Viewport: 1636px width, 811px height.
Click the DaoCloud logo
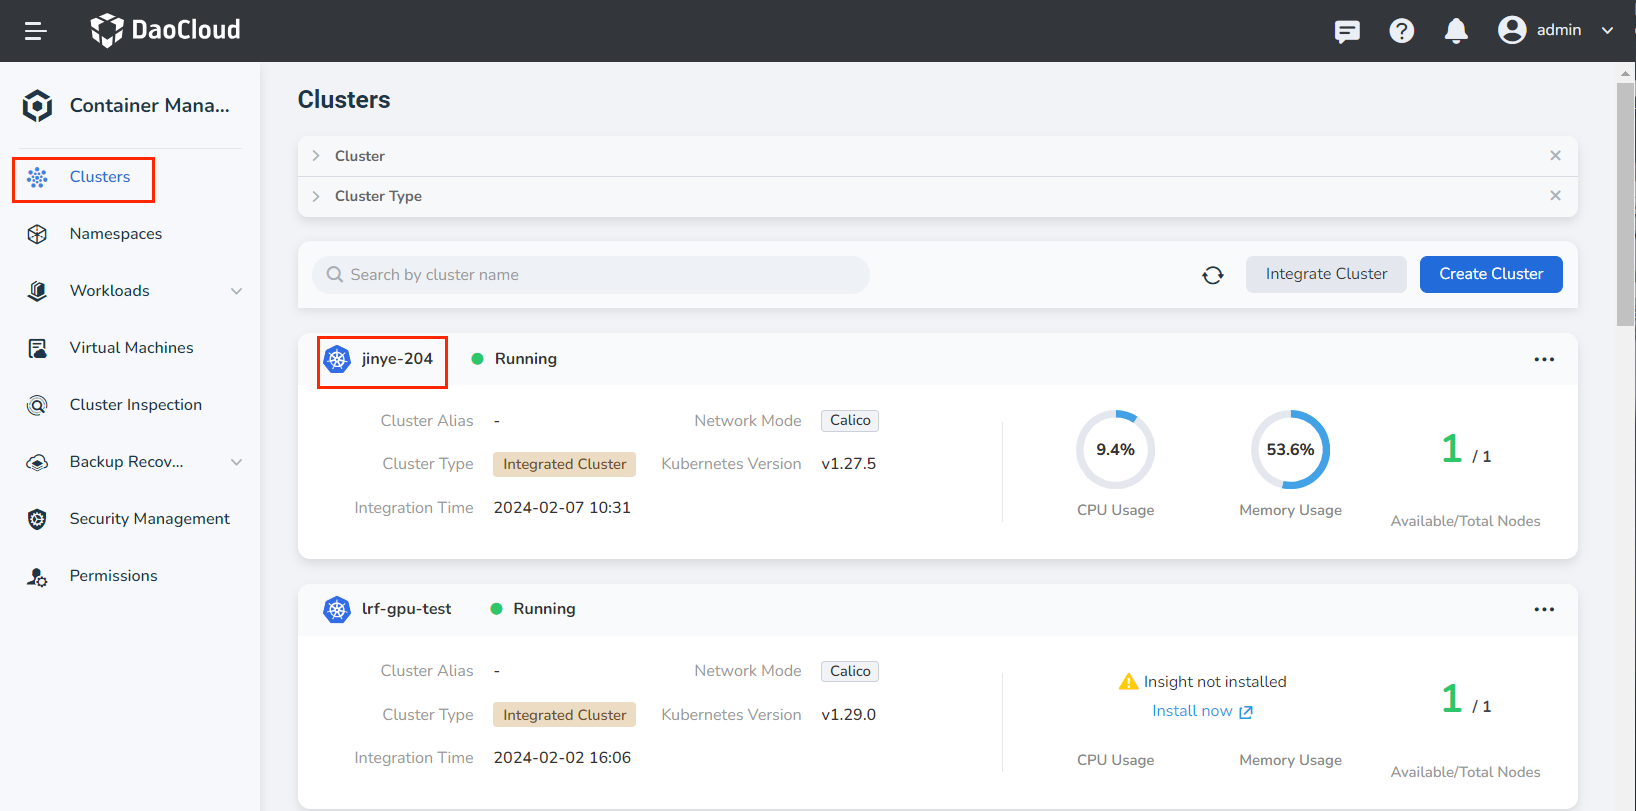pos(166,30)
